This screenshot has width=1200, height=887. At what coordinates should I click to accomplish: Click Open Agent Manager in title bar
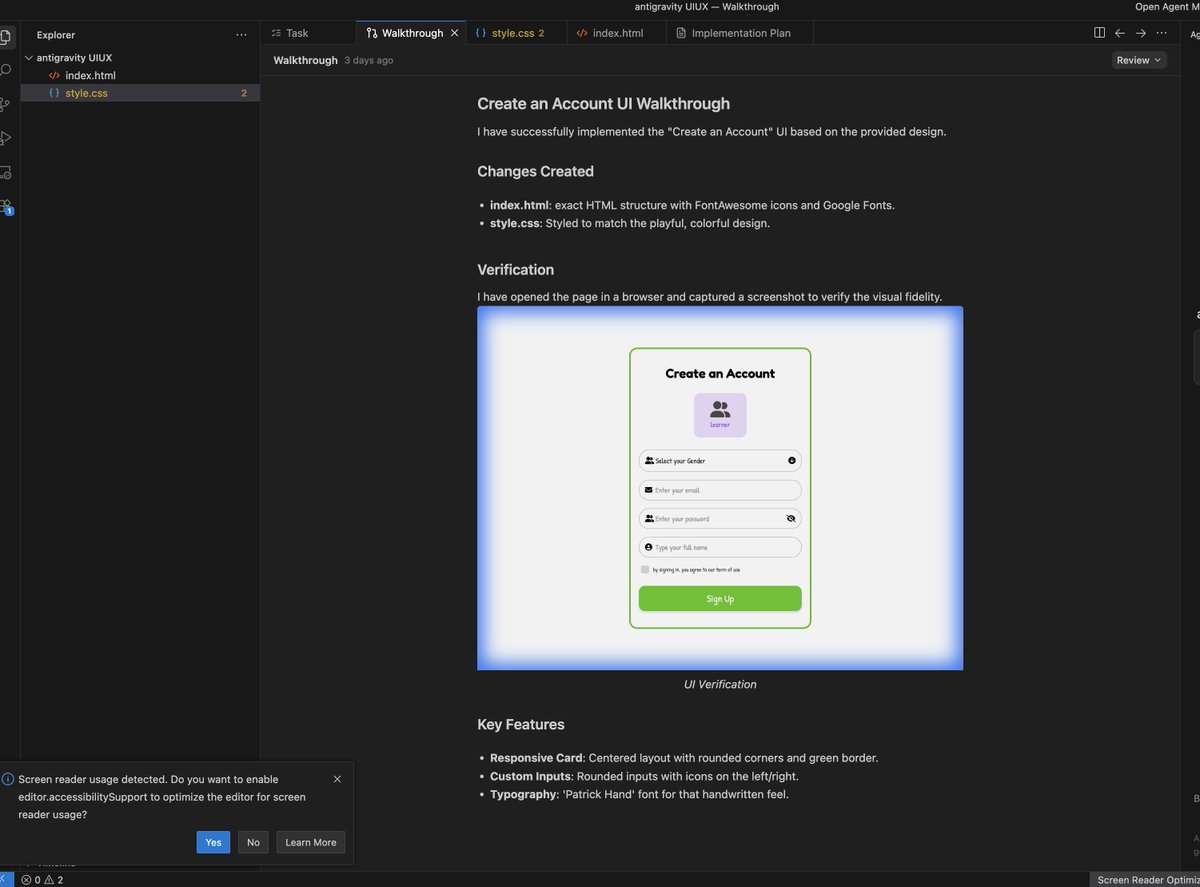coord(1167,7)
